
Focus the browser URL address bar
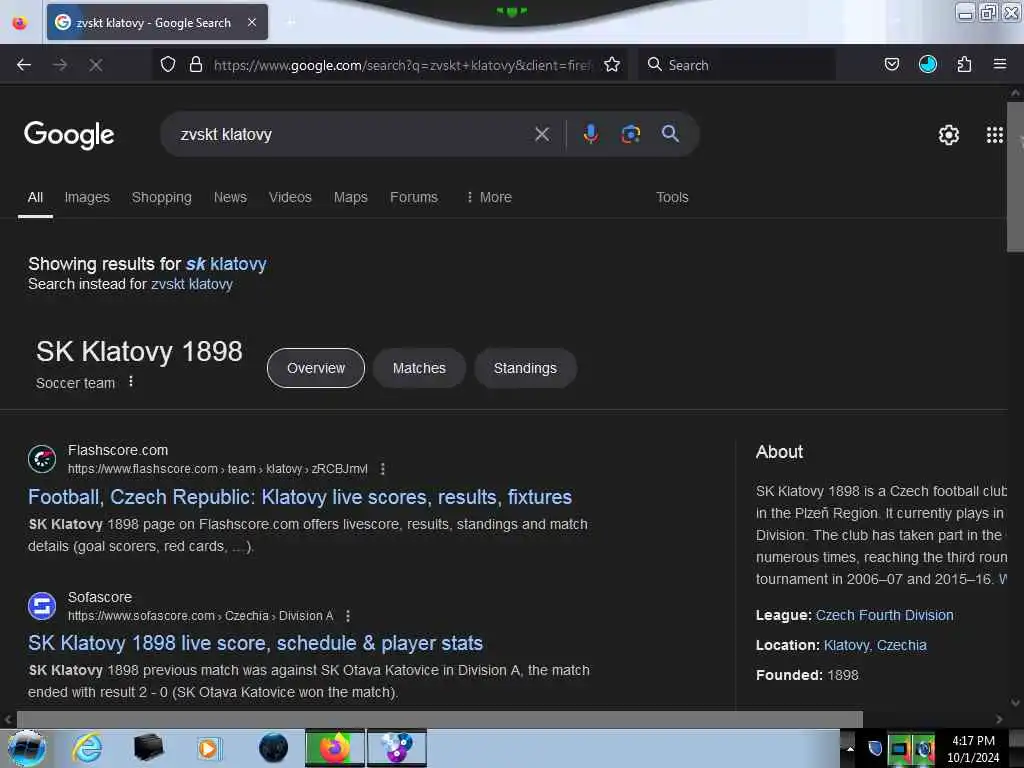(x=402, y=65)
